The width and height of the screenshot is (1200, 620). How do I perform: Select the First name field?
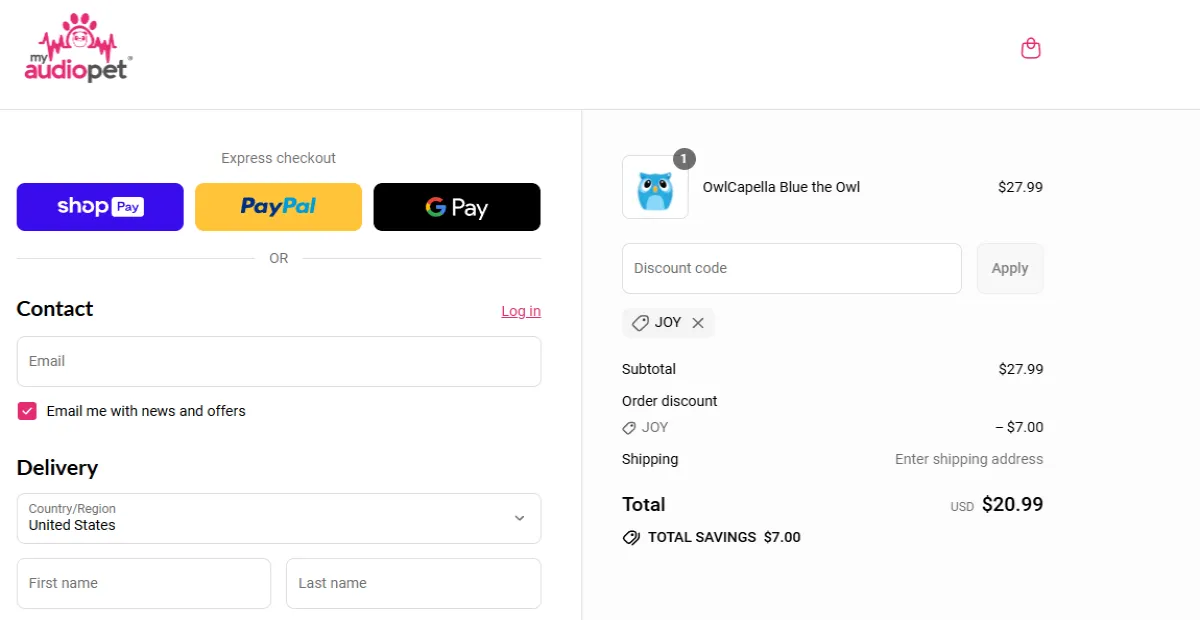(144, 583)
